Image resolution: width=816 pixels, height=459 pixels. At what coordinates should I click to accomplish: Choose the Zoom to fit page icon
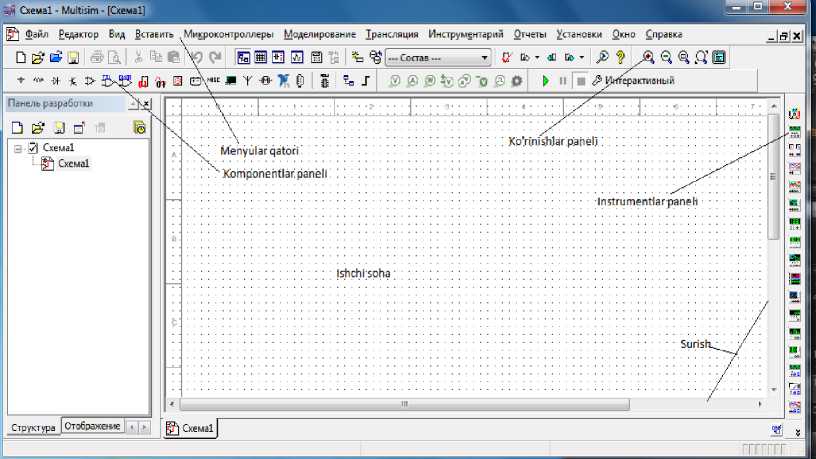(701, 57)
